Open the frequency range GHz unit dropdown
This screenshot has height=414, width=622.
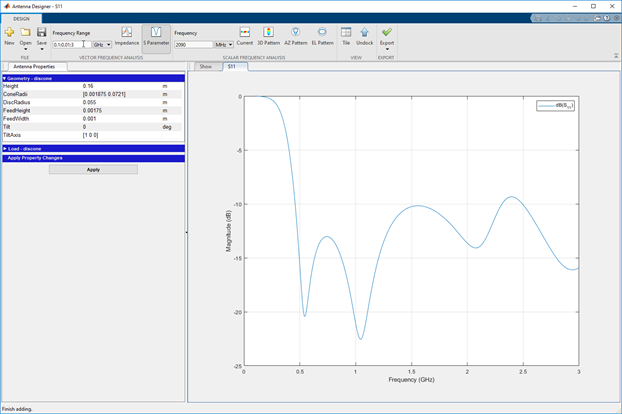click(102, 44)
